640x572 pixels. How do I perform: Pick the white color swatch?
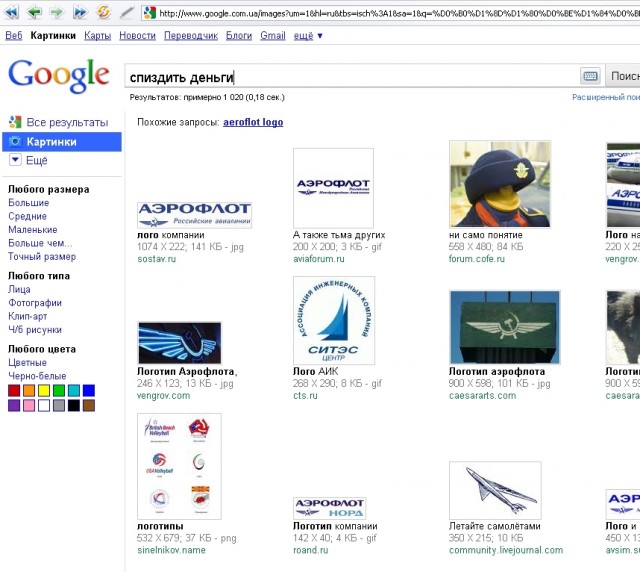coord(44,405)
